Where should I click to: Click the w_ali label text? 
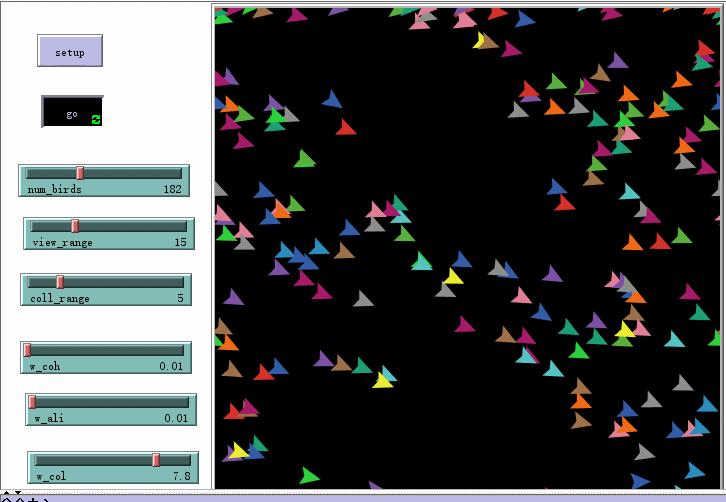[49, 419]
